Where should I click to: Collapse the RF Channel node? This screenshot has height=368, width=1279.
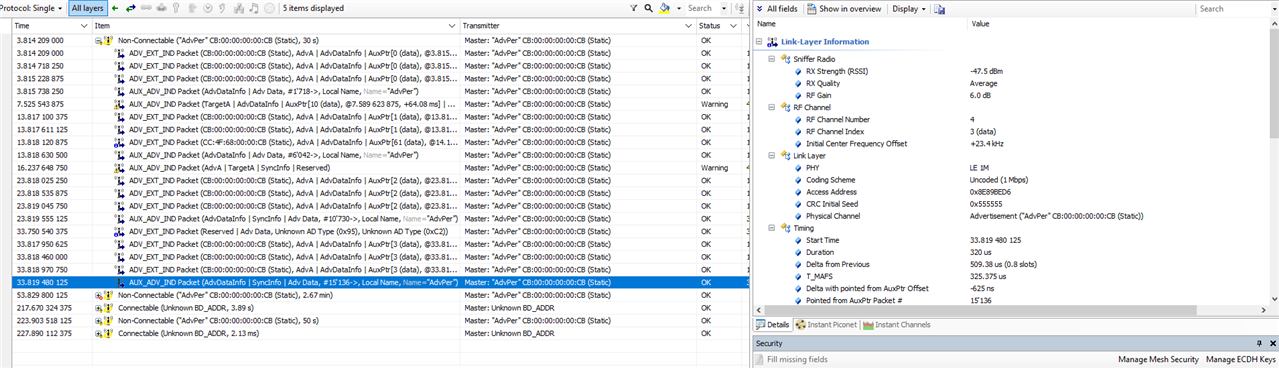[x=772, y=107]
